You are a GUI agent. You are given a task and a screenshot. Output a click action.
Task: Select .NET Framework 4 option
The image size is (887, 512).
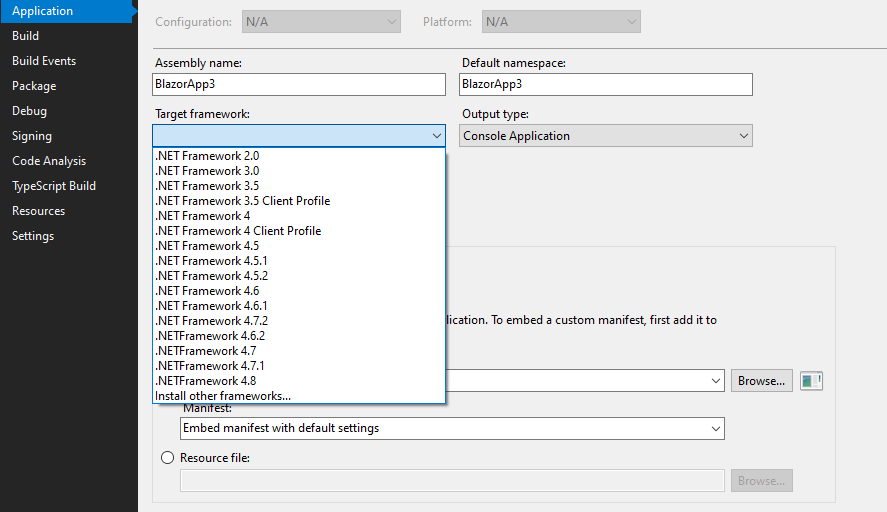(x=299, y=216)
